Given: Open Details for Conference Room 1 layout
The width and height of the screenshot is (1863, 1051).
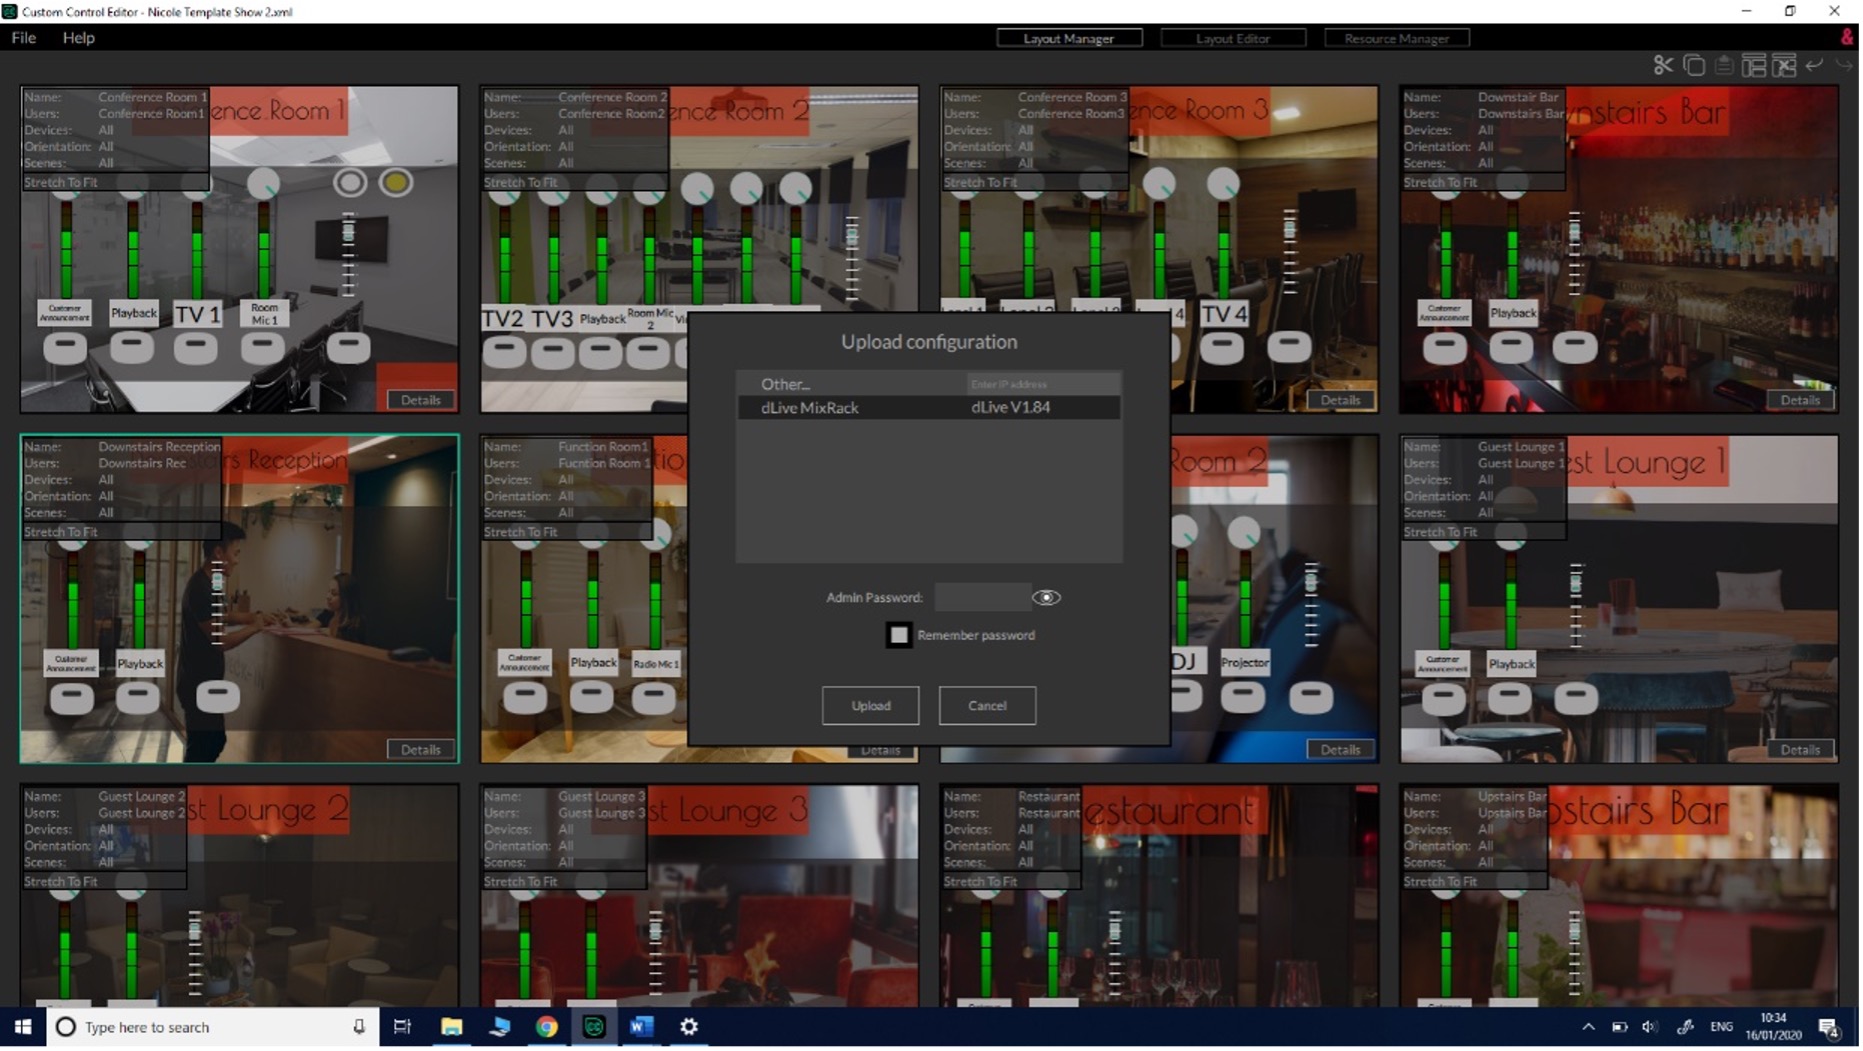Looking at the screenshot, I should coord(421,401).
